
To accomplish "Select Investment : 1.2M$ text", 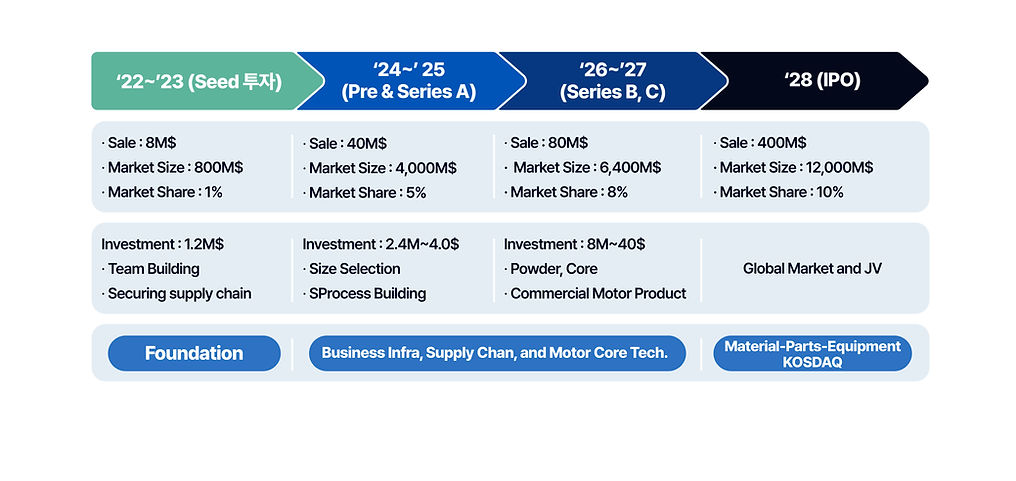I will coord(162,244).
